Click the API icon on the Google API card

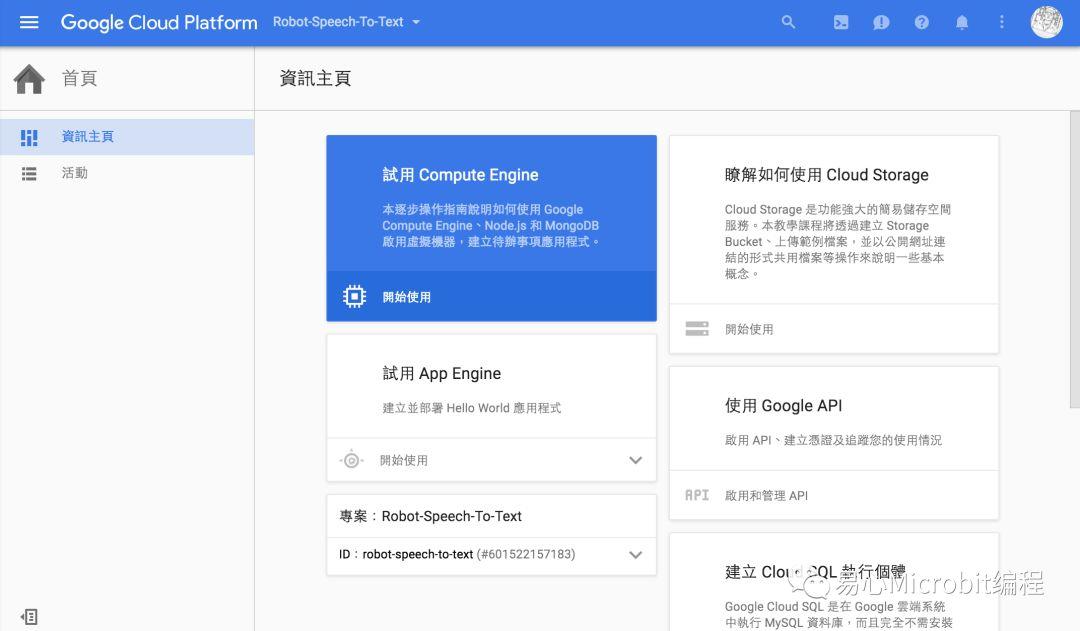point(696,495)
